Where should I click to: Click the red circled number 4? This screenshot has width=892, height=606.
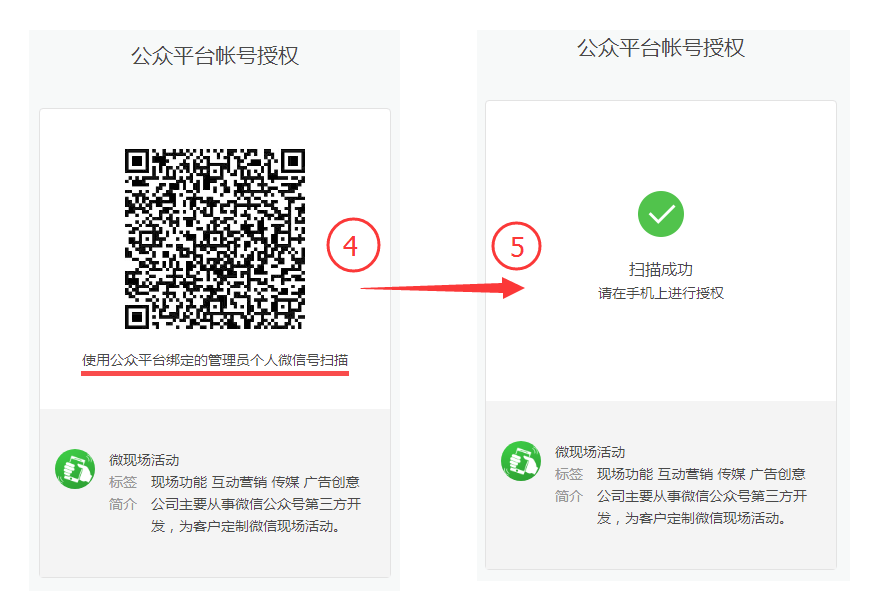pos(353,245)
